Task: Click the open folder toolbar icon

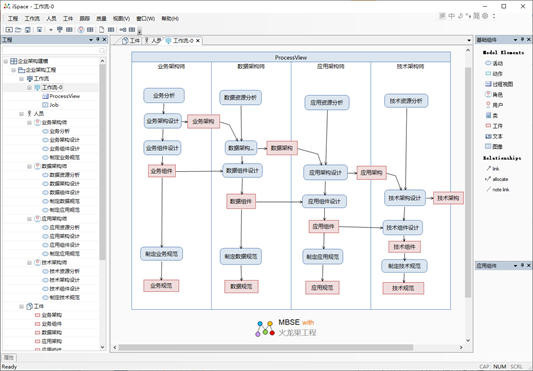Action: tap(18, 30)
